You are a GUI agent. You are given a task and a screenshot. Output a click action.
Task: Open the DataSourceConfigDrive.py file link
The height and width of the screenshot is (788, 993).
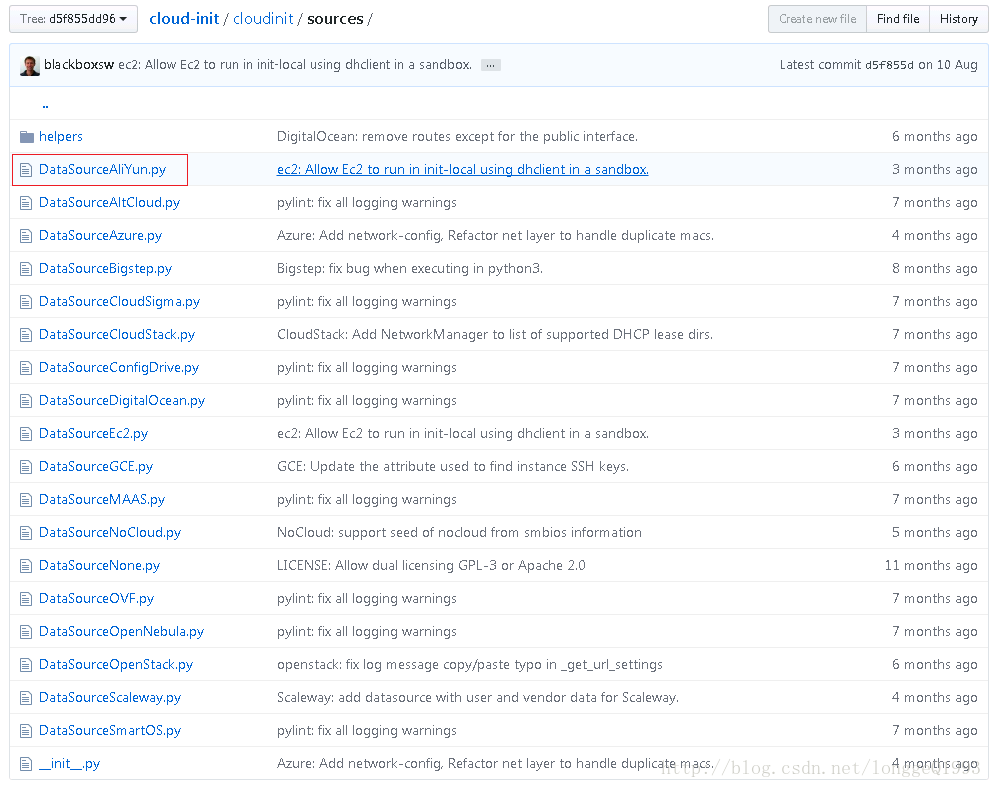tap(119, 368)
